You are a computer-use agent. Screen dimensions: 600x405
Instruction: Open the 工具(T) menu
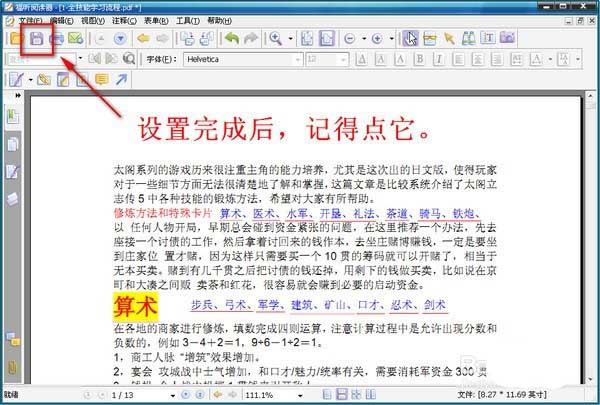[x=188, y=21]
